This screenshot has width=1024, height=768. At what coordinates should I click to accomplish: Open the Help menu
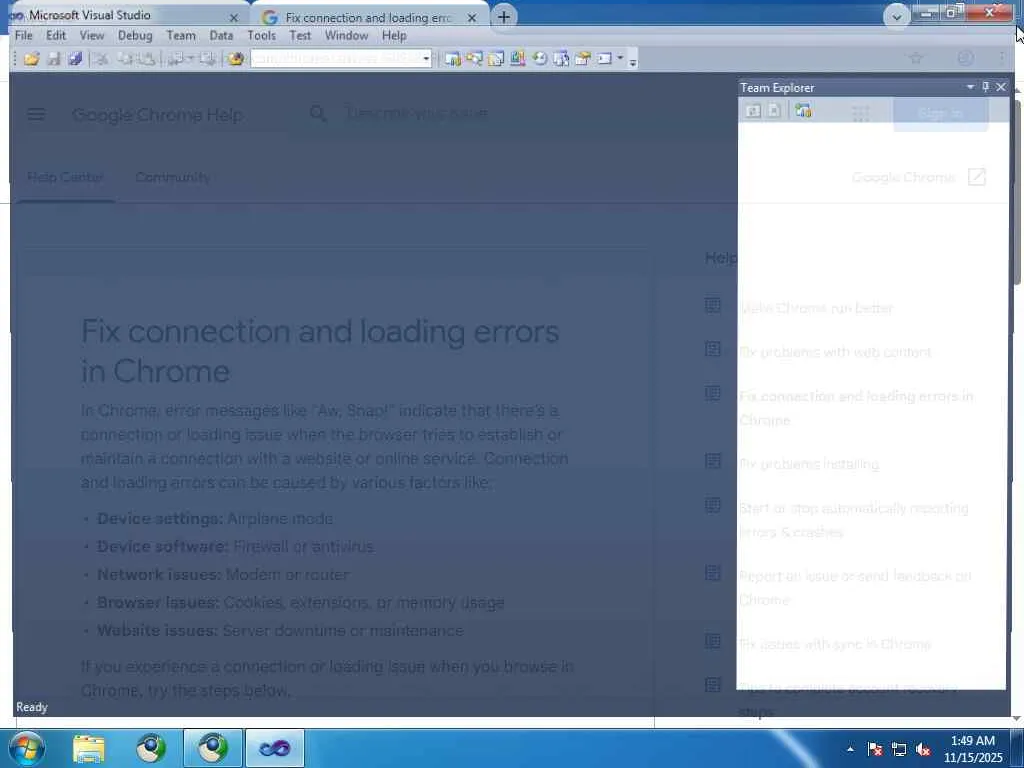[394, 35]
